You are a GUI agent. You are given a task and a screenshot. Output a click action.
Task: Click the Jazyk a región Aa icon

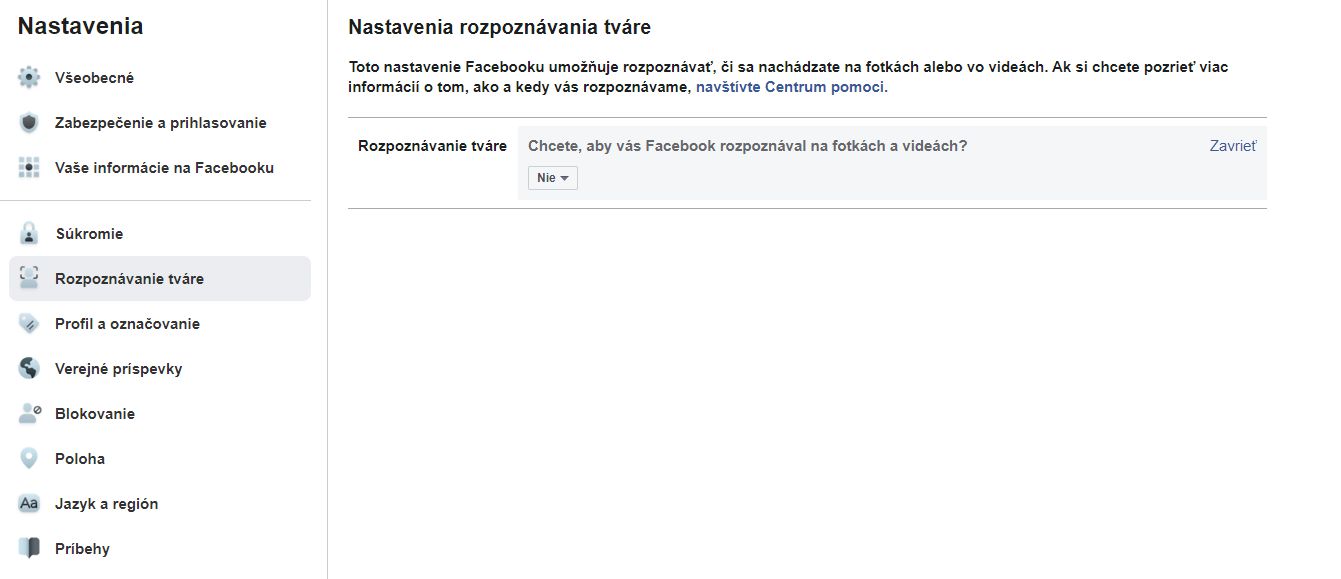tap(29, 504)
